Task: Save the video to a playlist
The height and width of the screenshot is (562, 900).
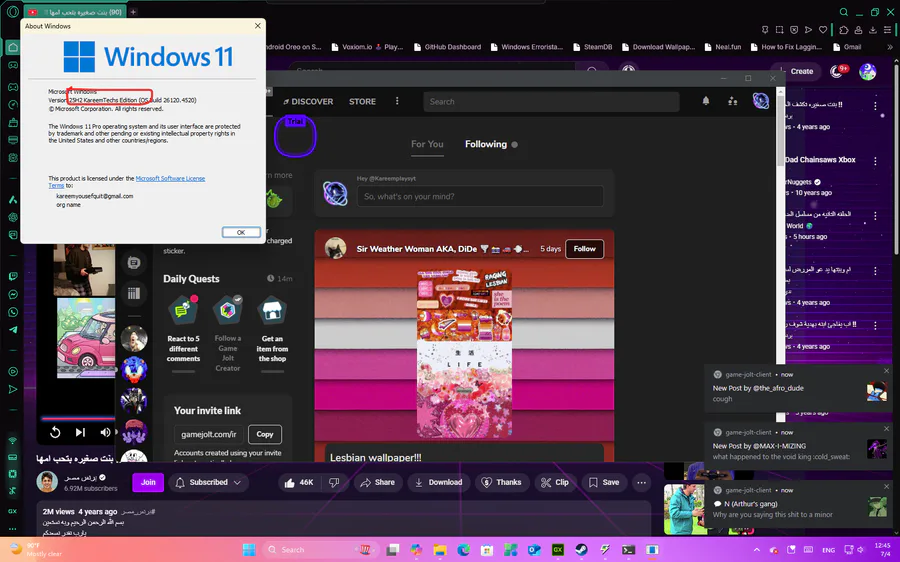Action: [604, 482]
